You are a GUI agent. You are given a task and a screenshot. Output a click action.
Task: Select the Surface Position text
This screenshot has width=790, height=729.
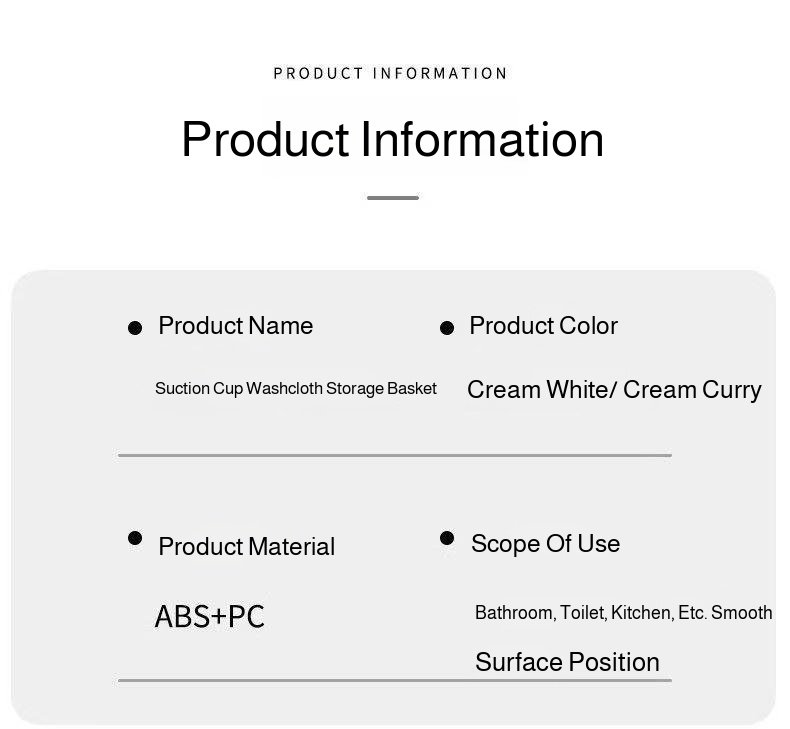click(x=567, y=662)
